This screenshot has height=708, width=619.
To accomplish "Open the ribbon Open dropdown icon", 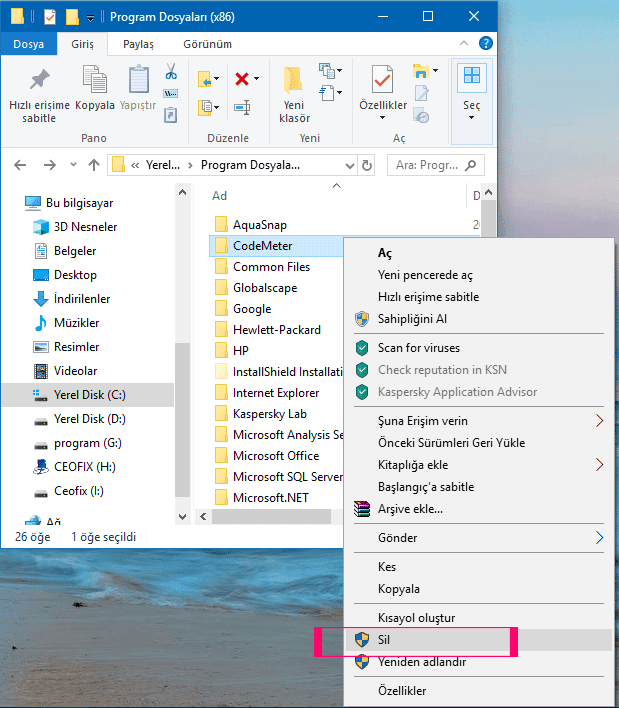I will [x=425, y=71].
